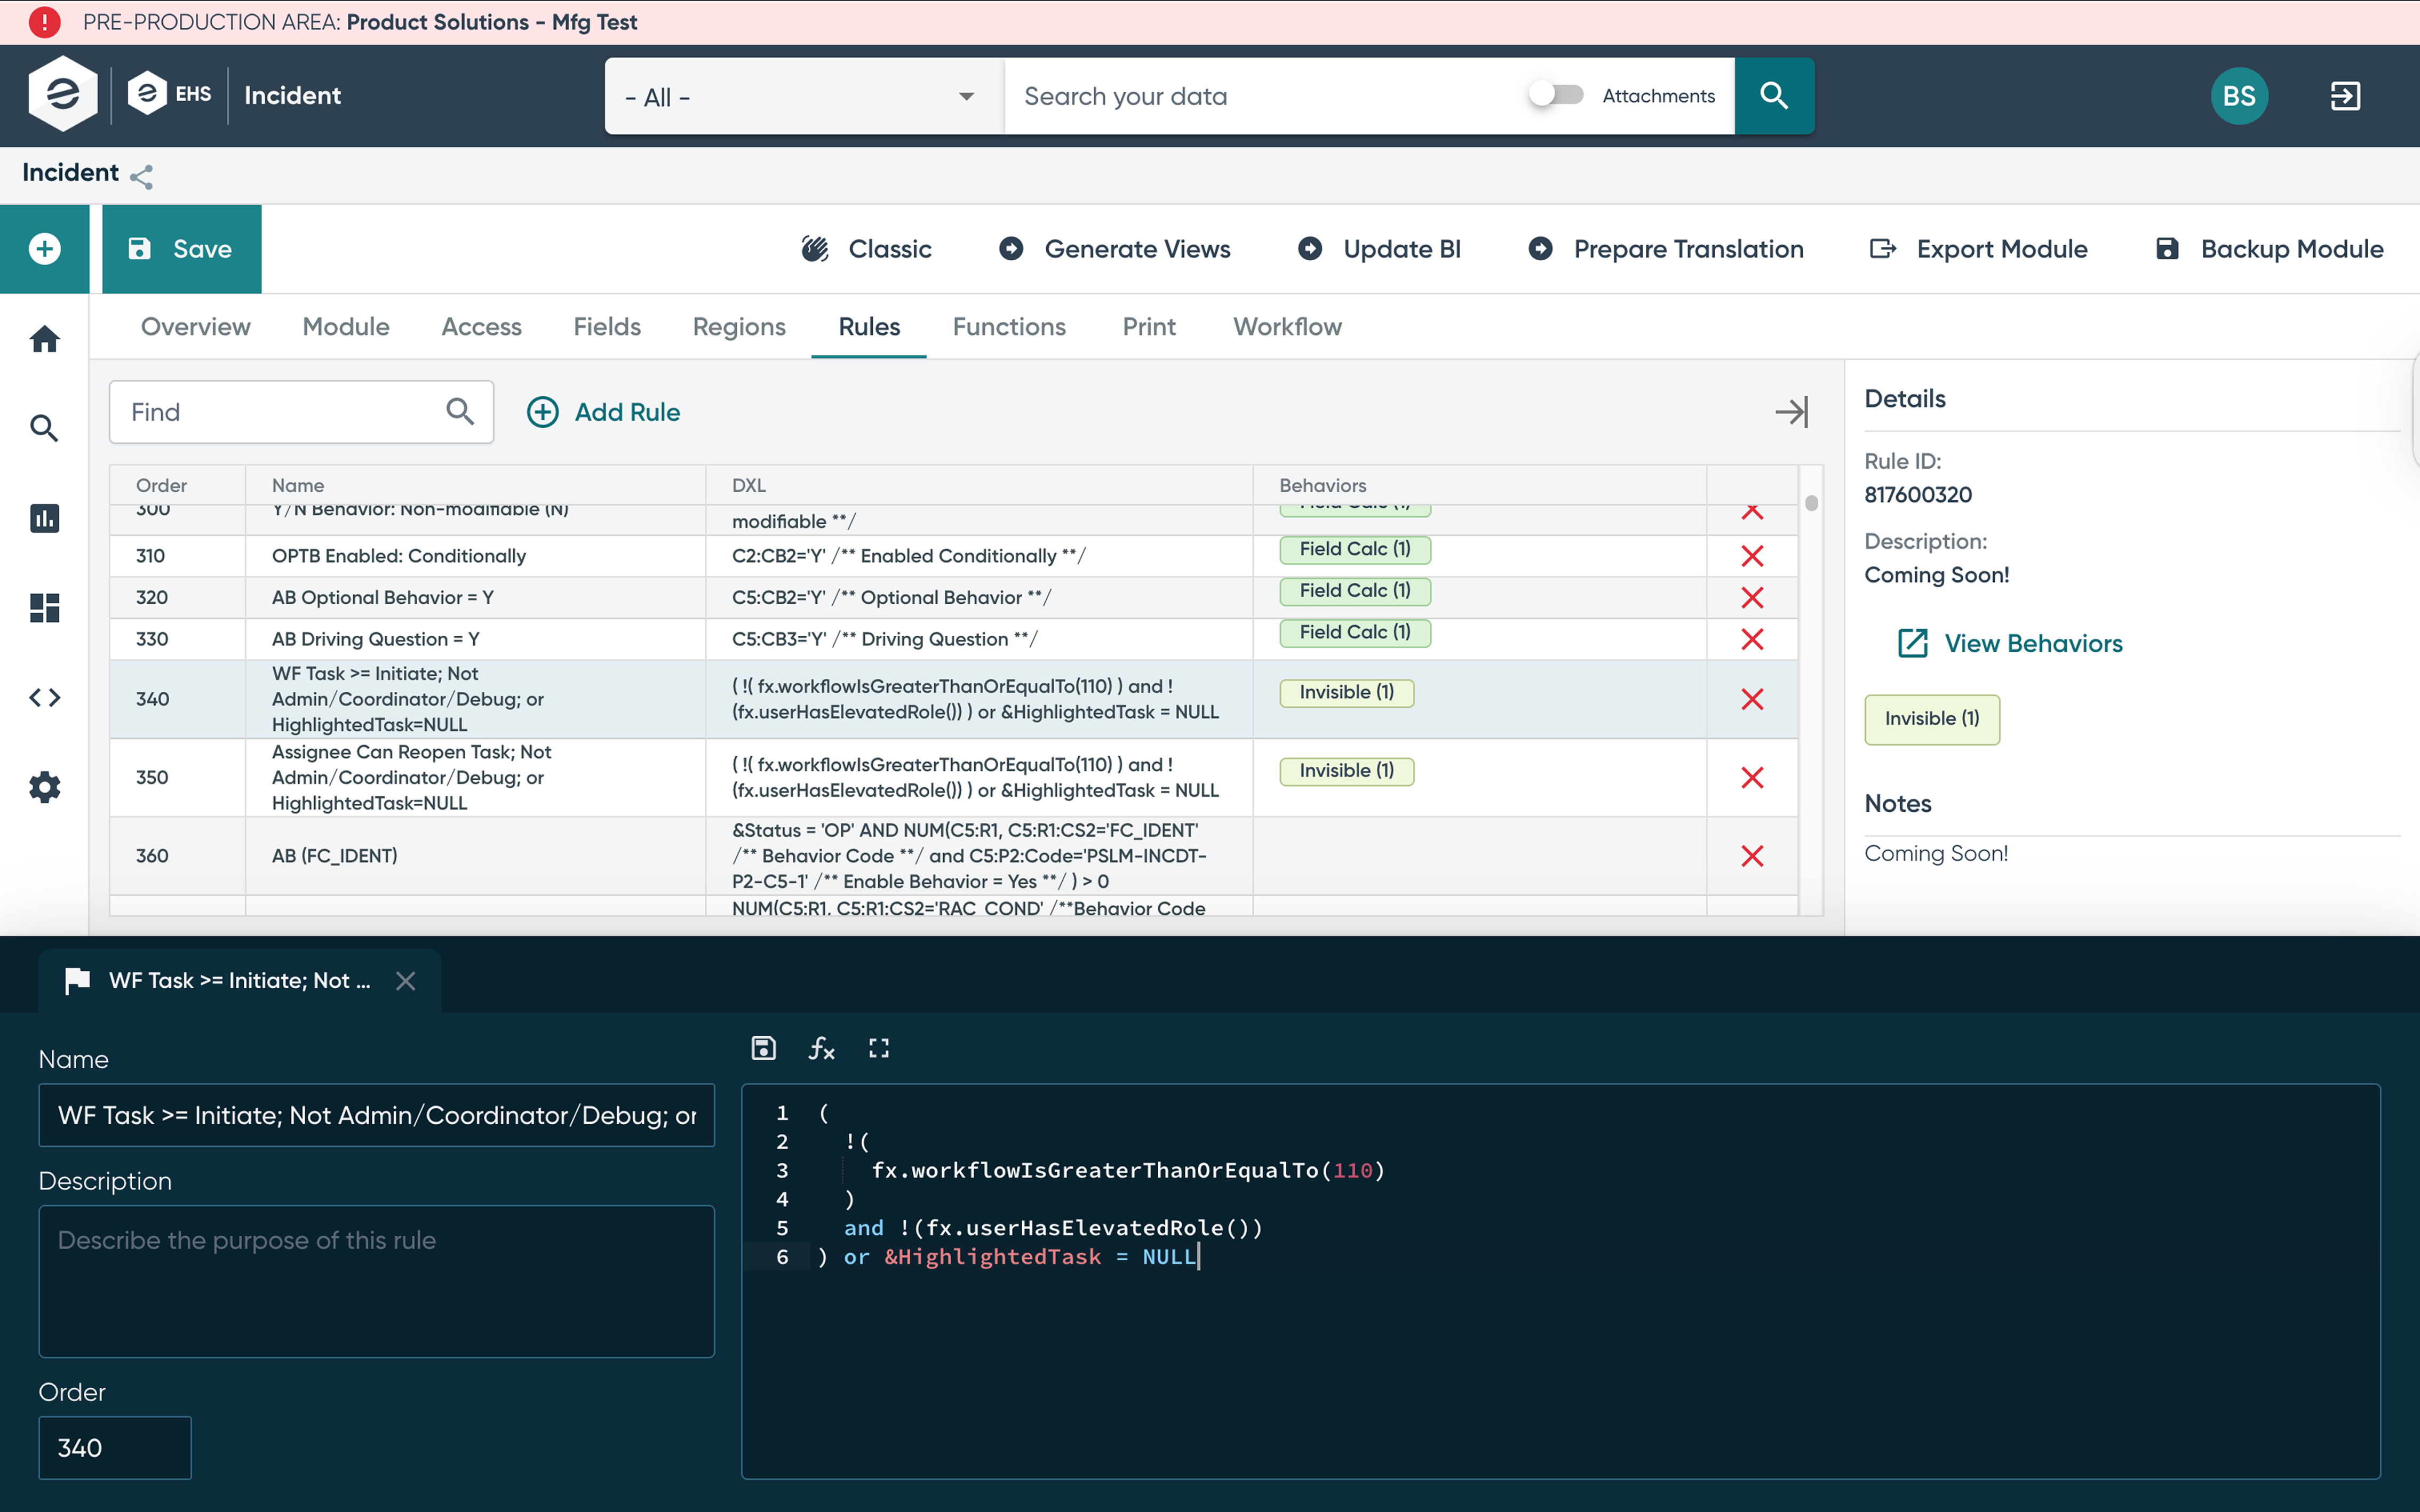Close the WF Task rule tab
2420x1512 pixels.
pyautogui.click(x=405, y=981)
